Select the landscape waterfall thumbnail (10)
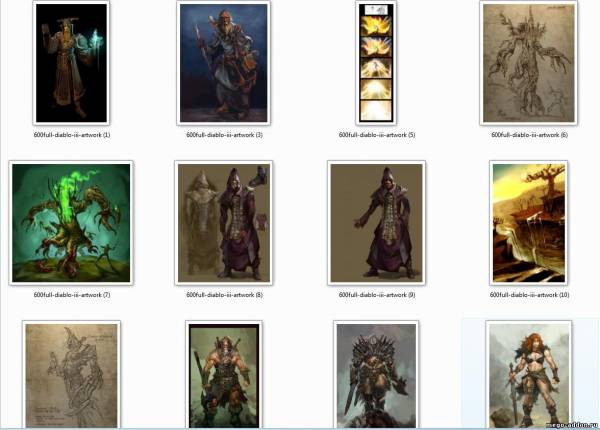 pyautogui.click(x=529, y=223)
